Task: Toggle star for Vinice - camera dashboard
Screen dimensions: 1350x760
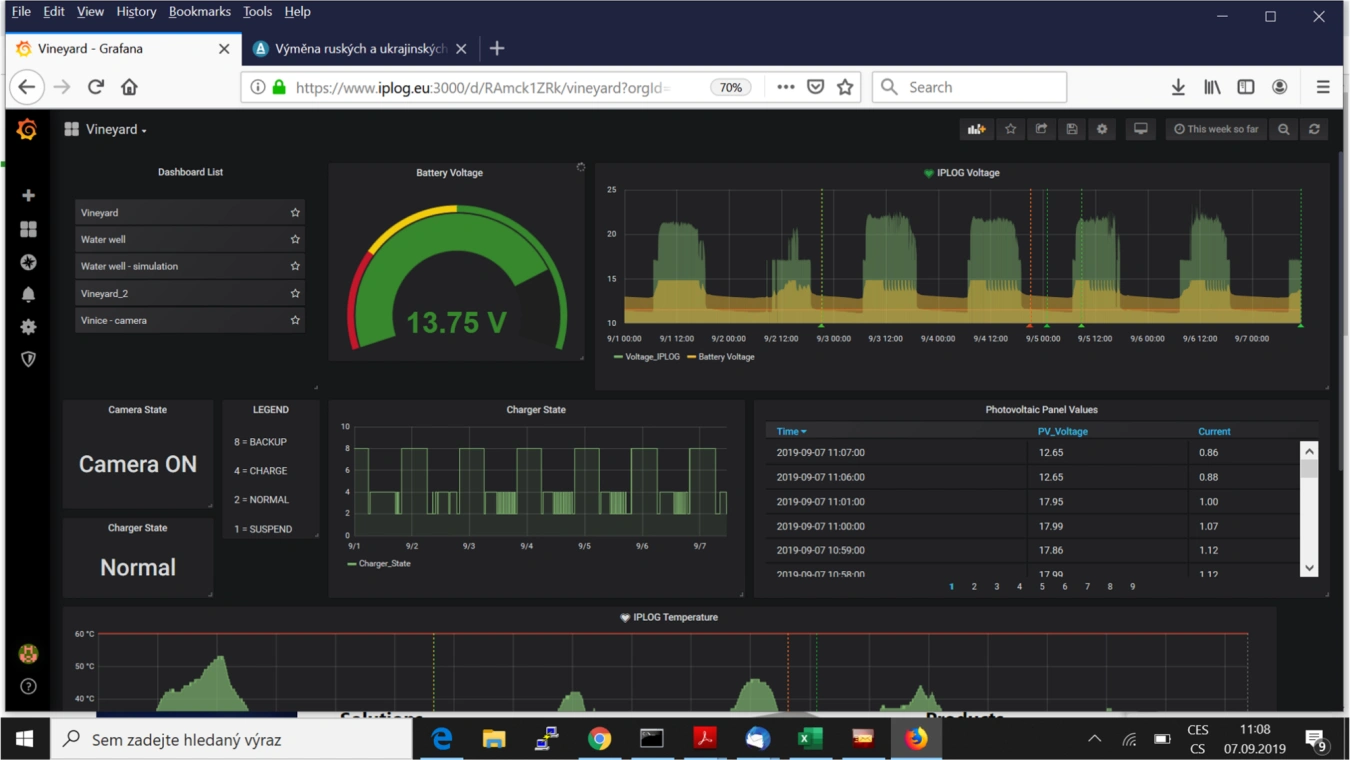Action: click(295, 321)
